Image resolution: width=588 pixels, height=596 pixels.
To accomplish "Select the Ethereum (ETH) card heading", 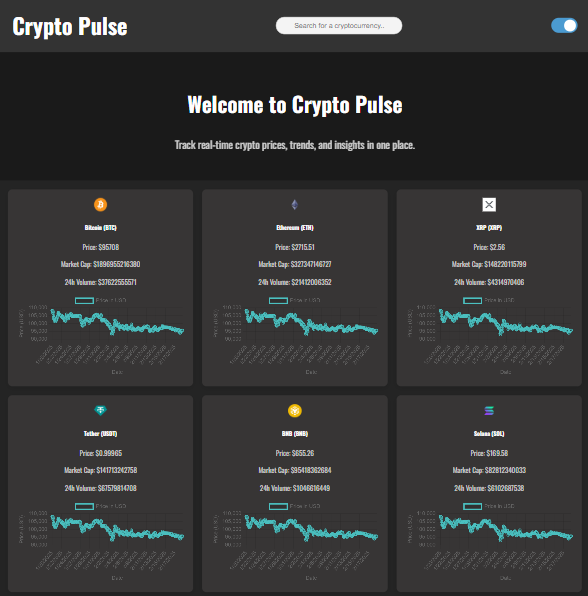I will click(x=295, y=228).
